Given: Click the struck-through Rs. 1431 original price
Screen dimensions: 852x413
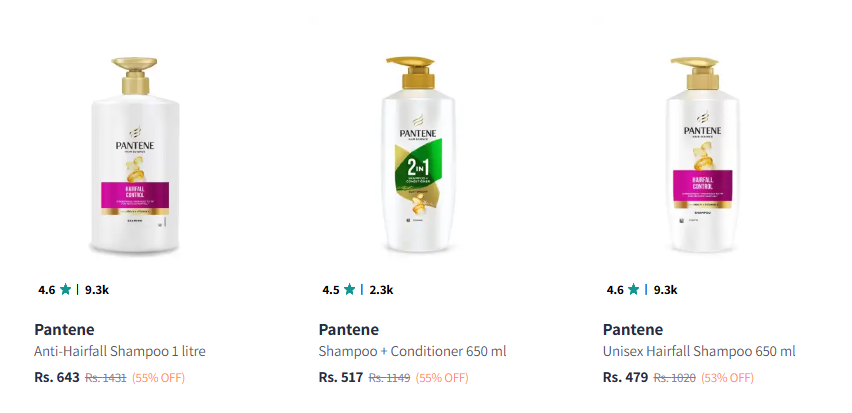Looking at the screenshot, I should coord(105,378).
